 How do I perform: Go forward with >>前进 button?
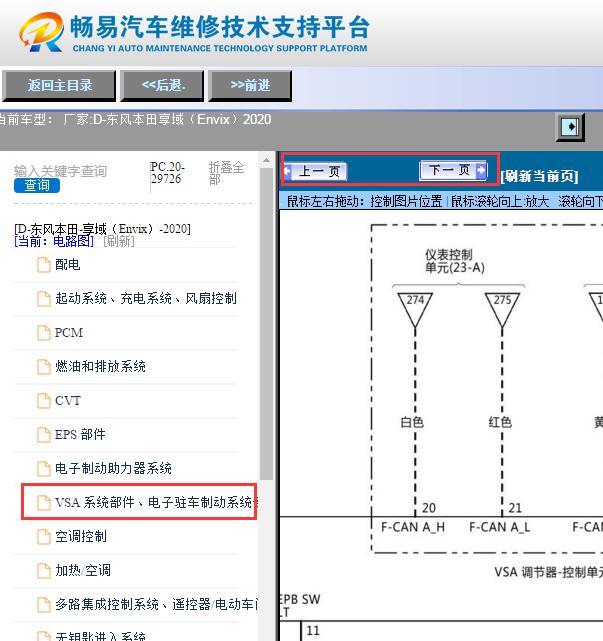point(250,85)
